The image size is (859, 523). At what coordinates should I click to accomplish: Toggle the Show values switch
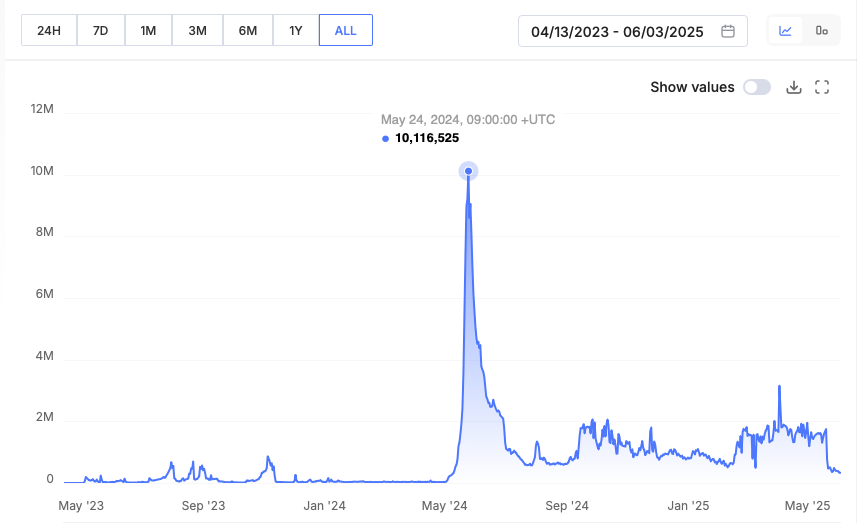click(x=757, y=87)
